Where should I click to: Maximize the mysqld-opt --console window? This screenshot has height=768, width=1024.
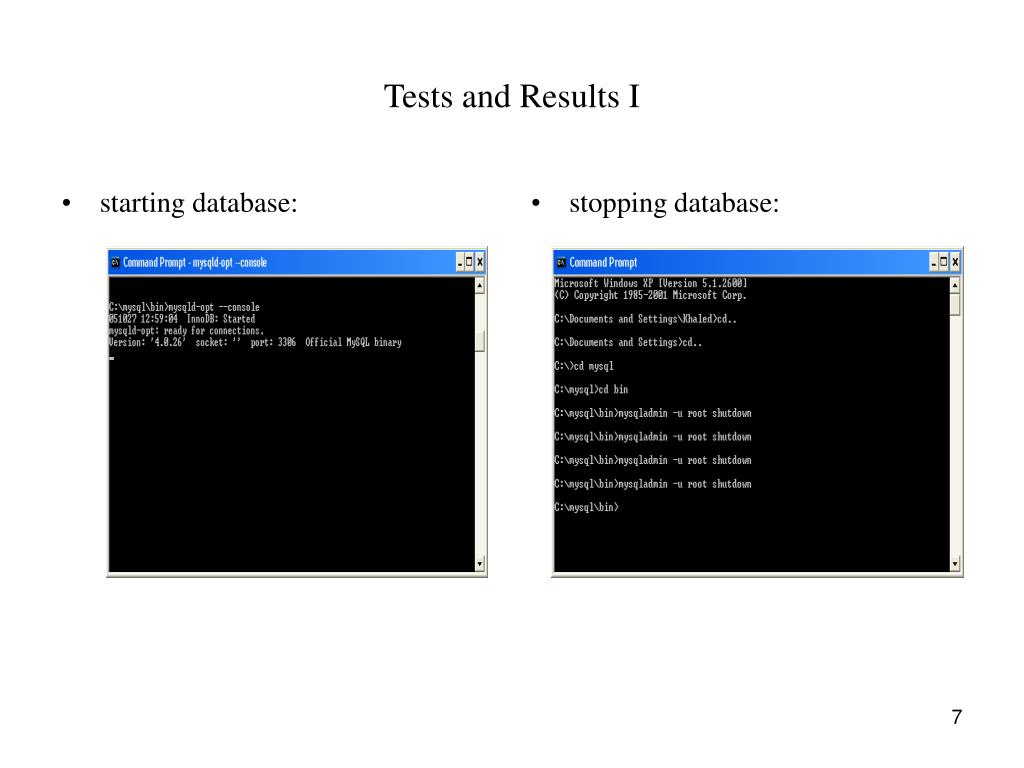pos(469,263)
